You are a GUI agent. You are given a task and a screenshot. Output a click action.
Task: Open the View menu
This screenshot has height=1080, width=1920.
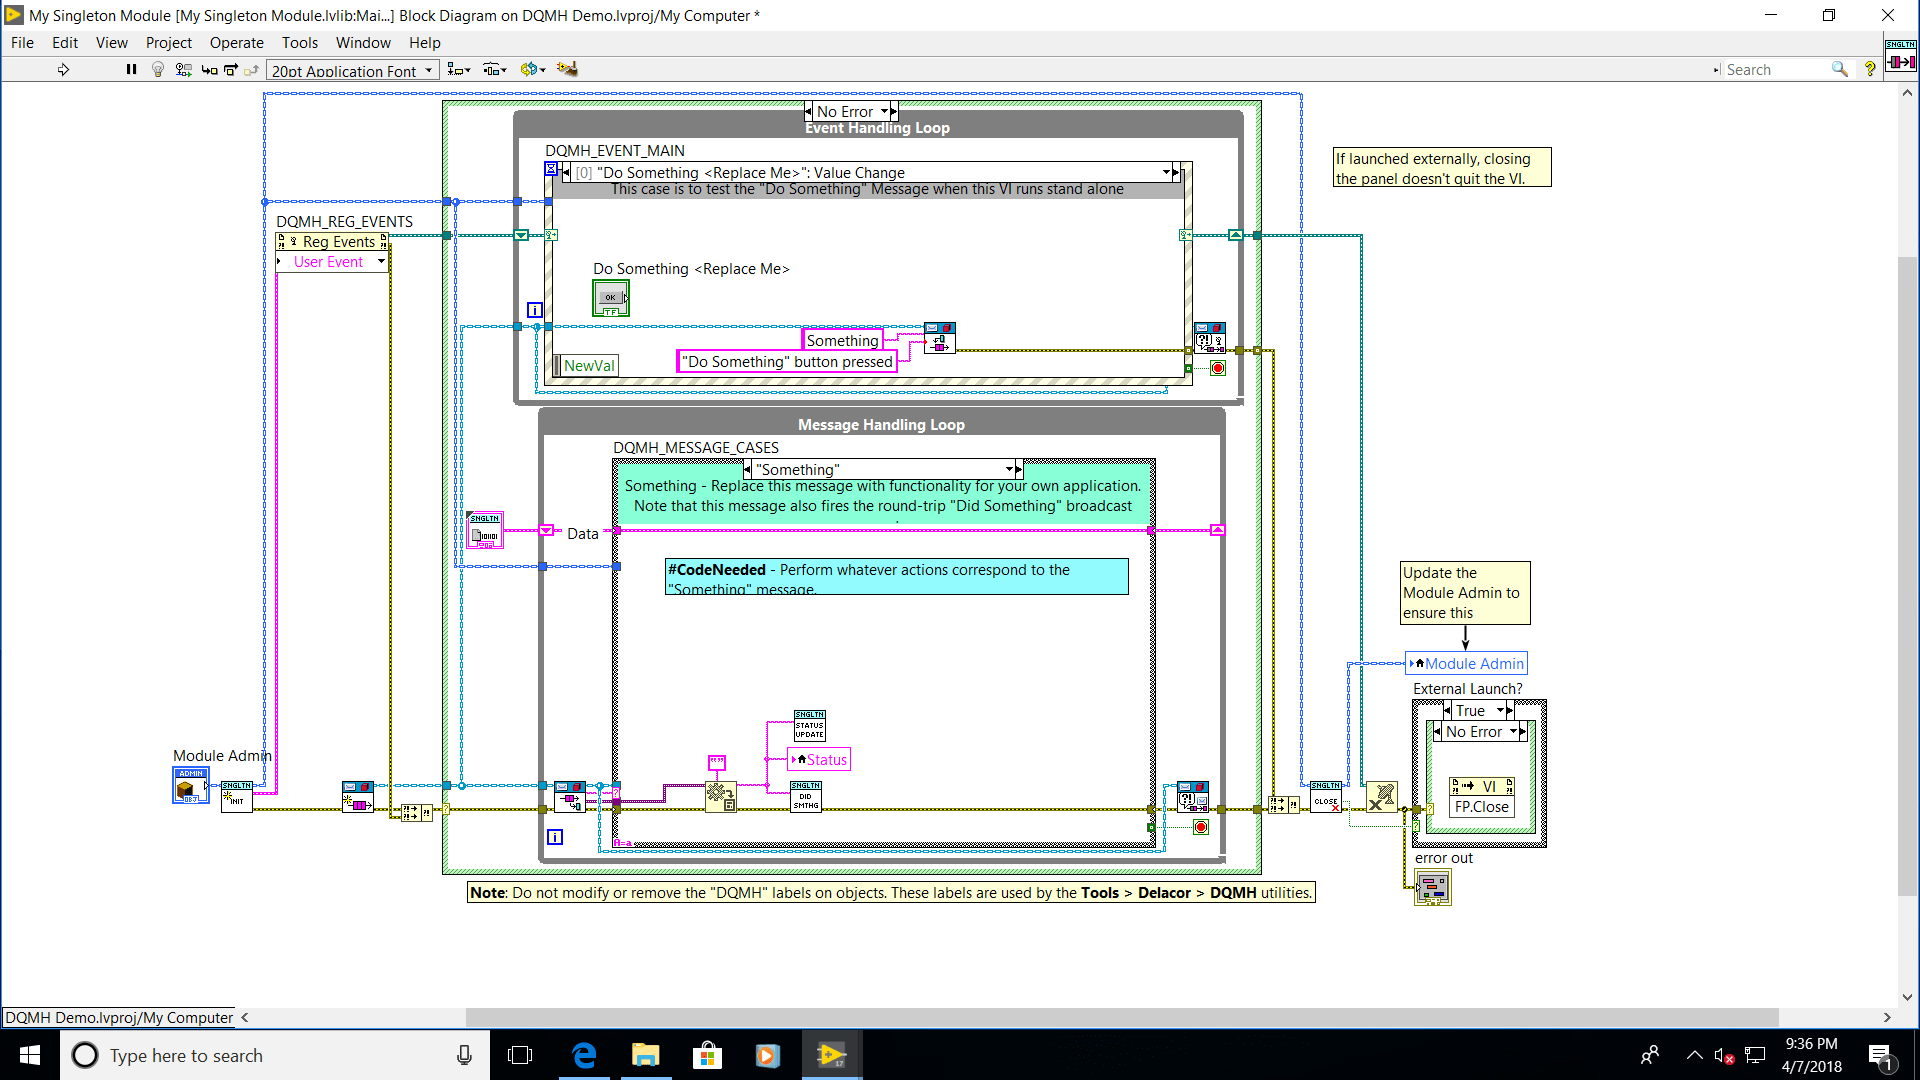(x=112, y=43)
